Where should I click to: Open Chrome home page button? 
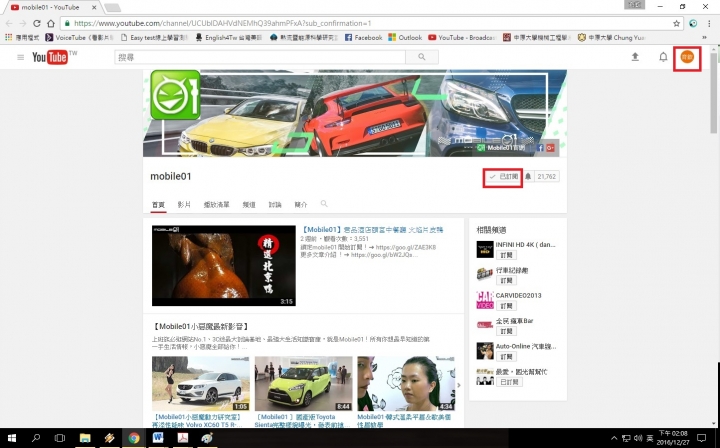point(51,23)
